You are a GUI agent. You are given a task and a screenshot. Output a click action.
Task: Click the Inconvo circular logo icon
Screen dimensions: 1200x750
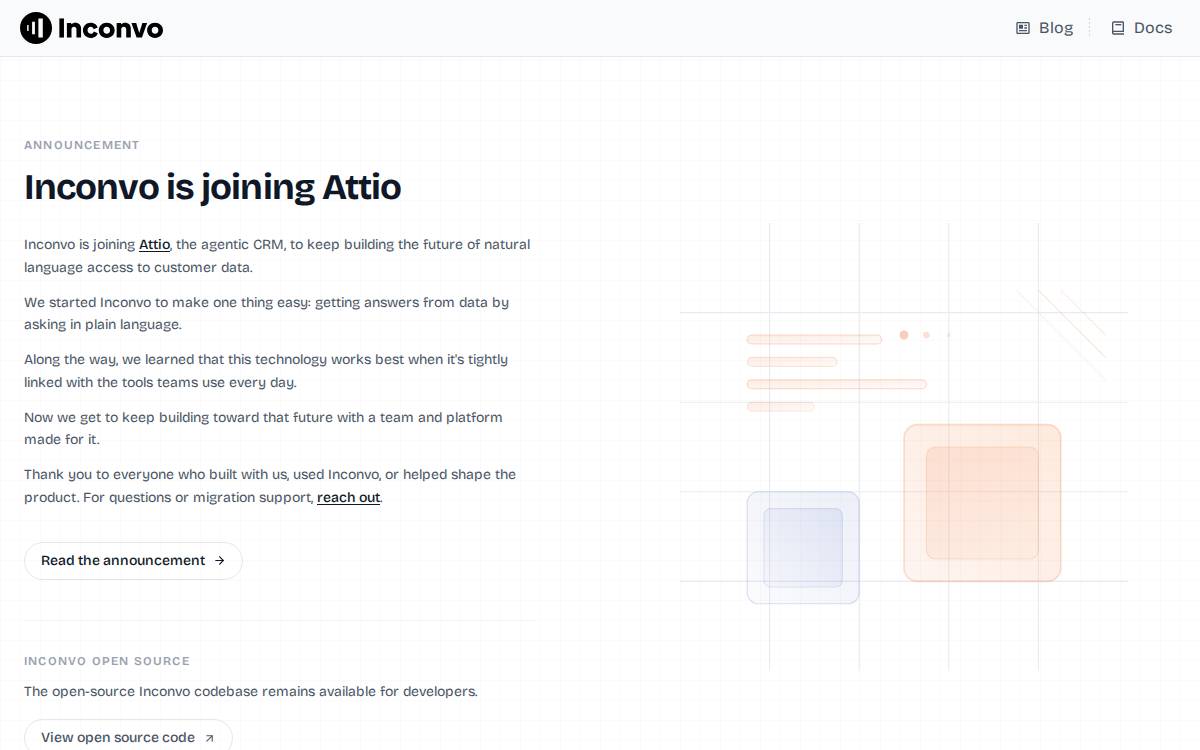tap(36, 28)
